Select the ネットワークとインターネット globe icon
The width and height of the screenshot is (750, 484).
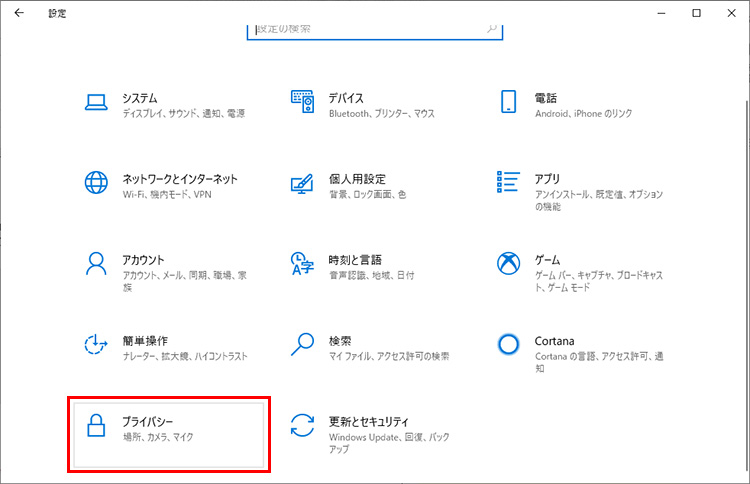96,182
